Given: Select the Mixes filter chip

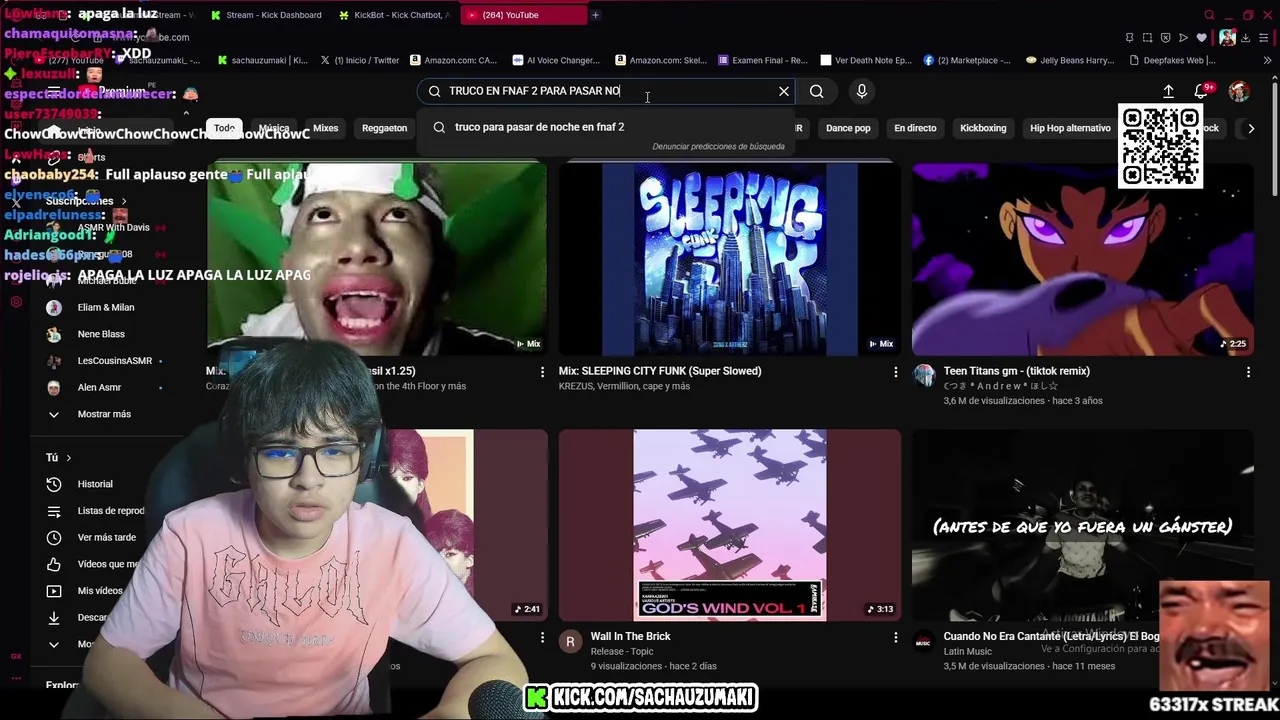Looking at the screenshot, I should coord(326,128).
